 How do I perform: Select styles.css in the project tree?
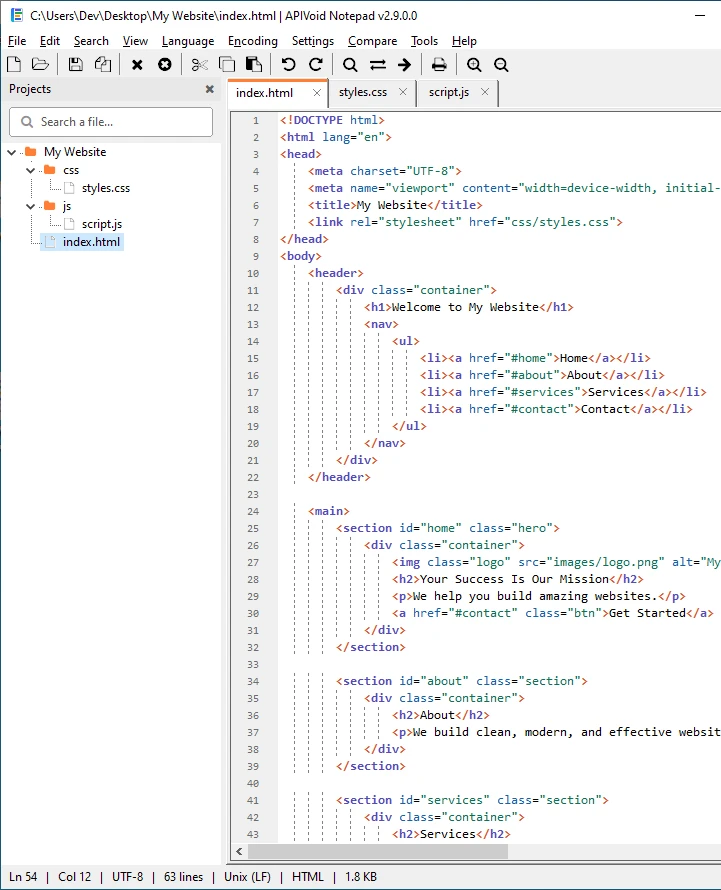tap(106, 188)
